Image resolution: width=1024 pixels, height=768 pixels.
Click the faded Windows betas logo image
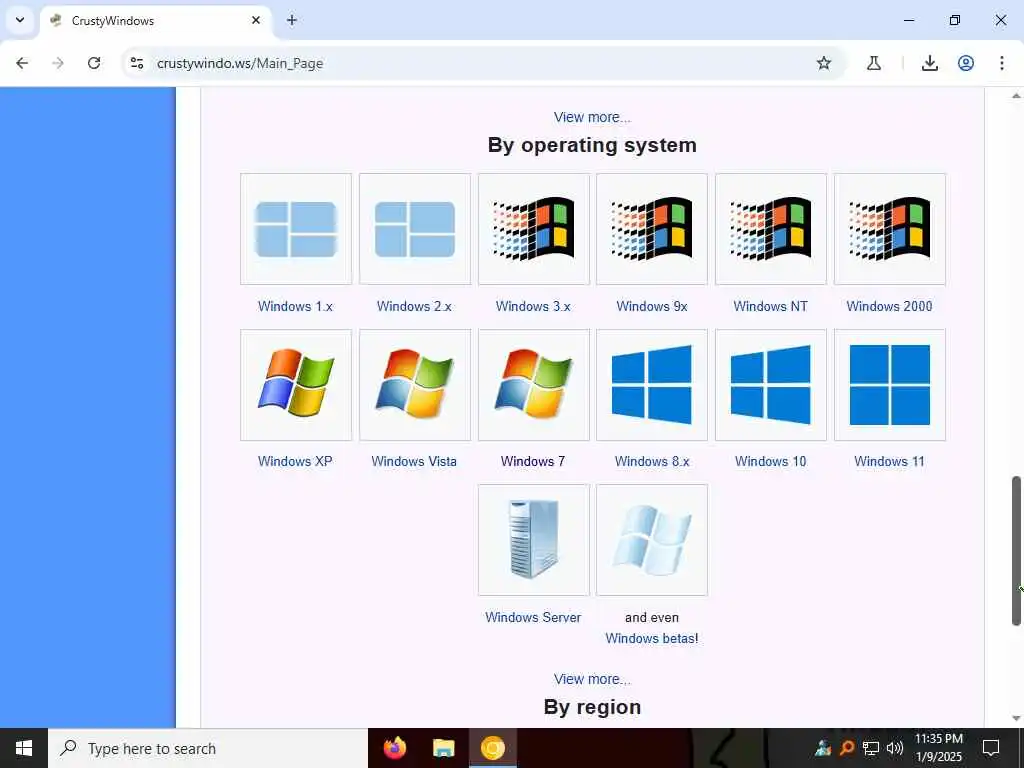(652, 539)
